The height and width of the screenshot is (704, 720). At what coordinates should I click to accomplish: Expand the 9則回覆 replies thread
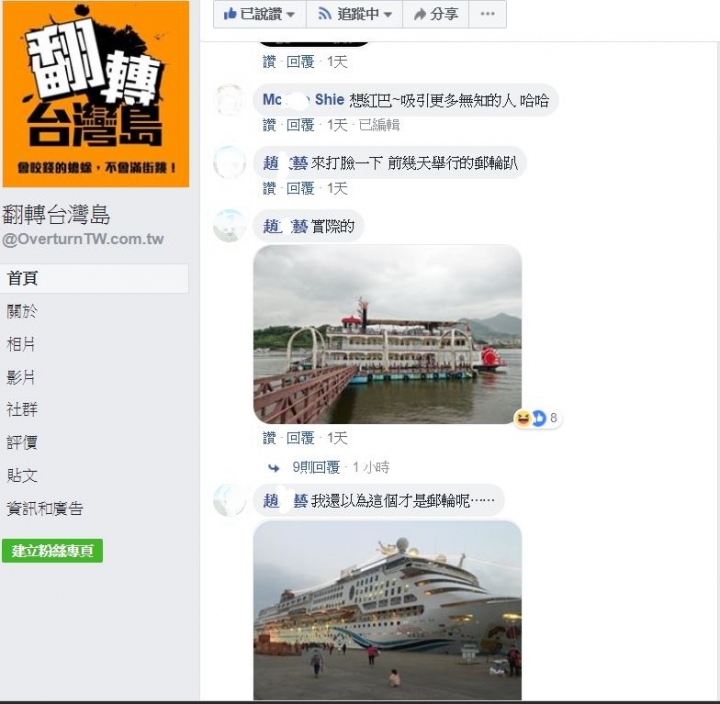(316, 467)
